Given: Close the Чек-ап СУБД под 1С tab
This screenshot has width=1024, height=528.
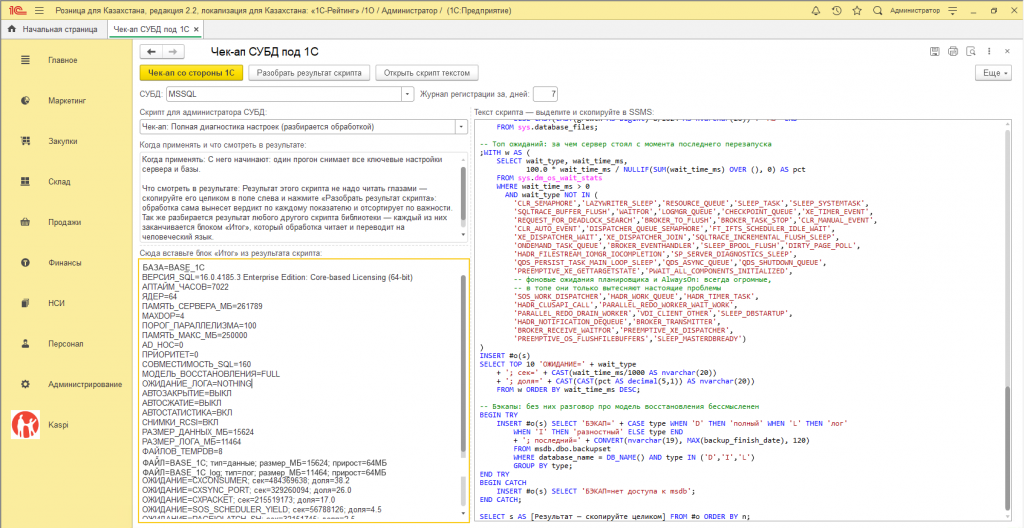Looking at the screenshot, I should 197,29.
